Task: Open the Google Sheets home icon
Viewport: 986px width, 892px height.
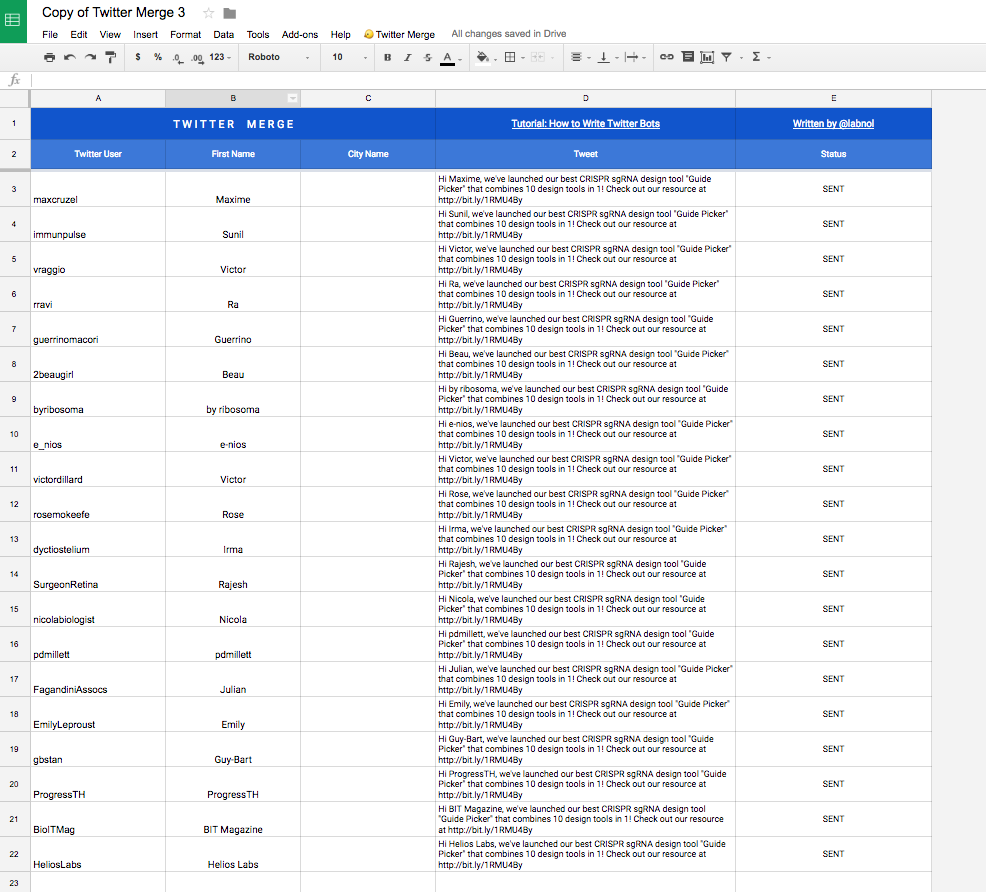Action: pyautogui.click(x=13, y=21)
